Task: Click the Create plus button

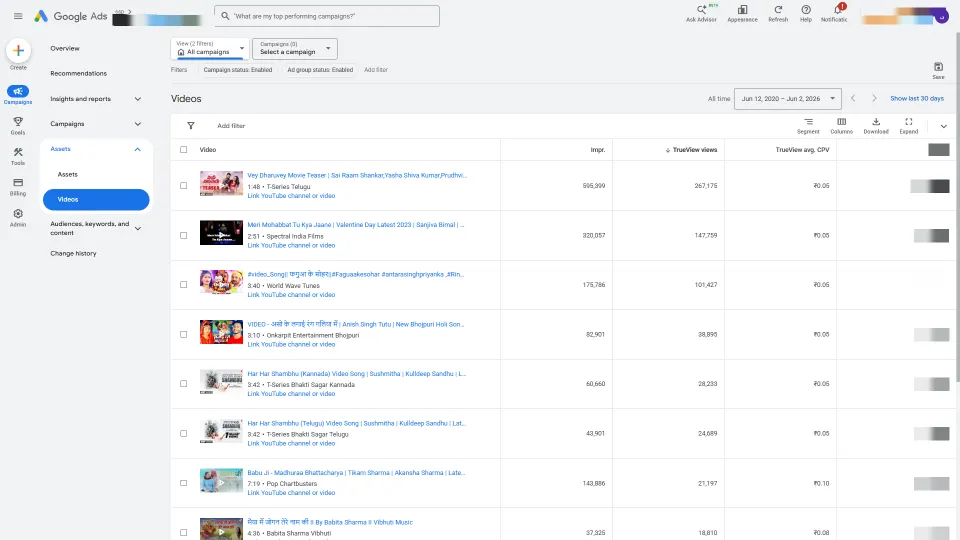Action: (18, 51)
